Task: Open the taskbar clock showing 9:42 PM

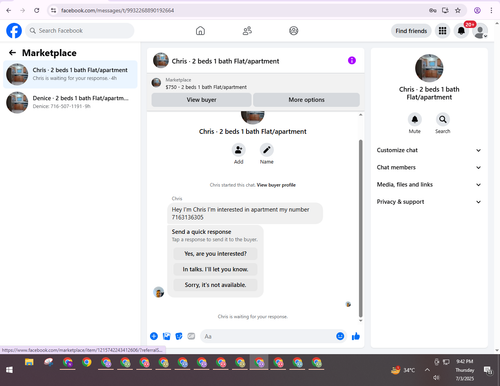Action: pos(465,370)
